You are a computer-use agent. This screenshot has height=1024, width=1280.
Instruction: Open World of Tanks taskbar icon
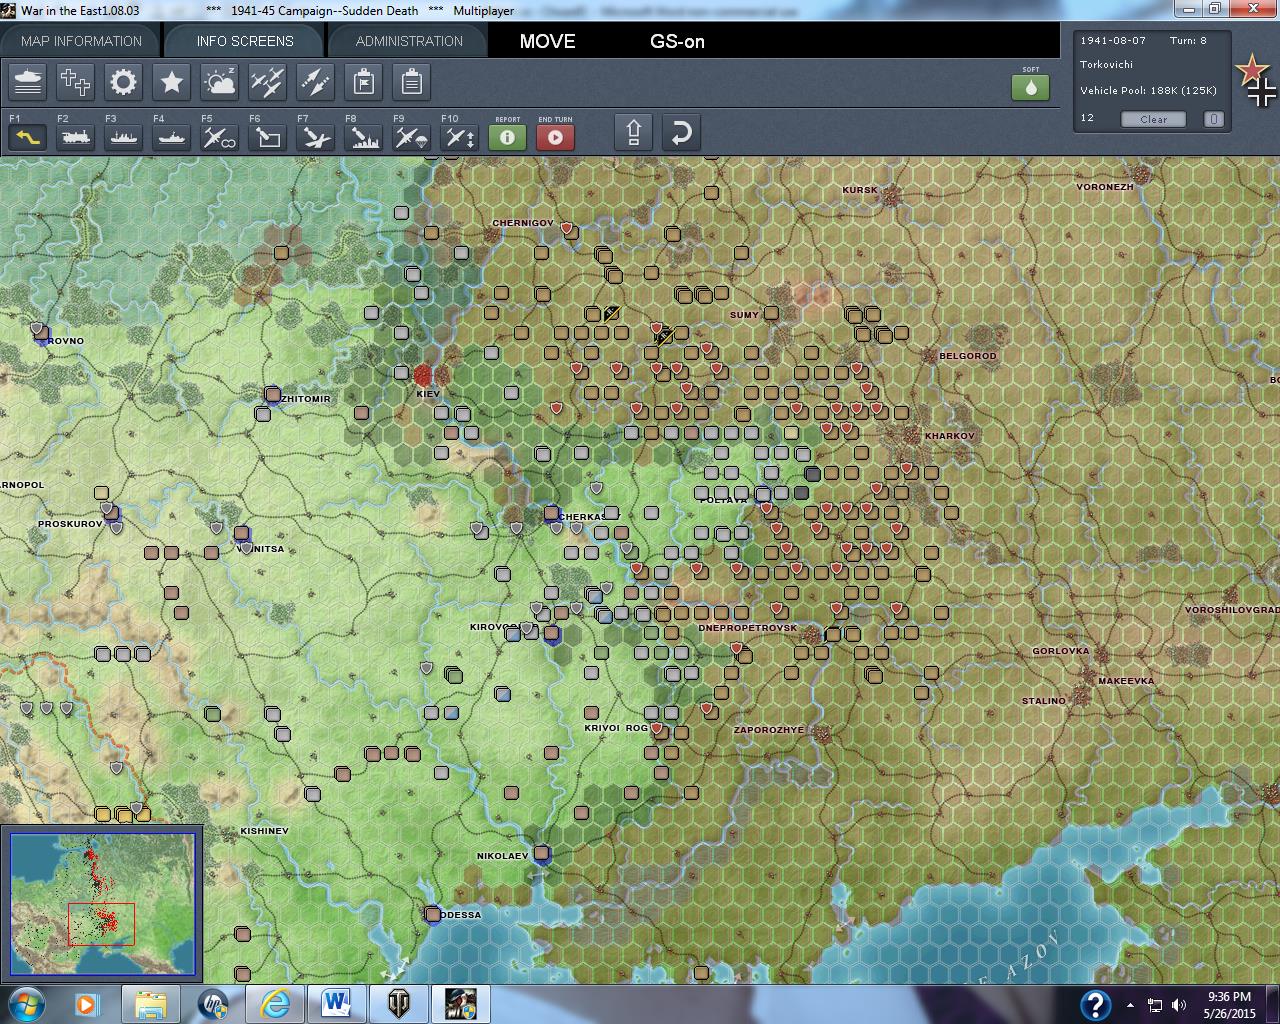pos(398,1003)
